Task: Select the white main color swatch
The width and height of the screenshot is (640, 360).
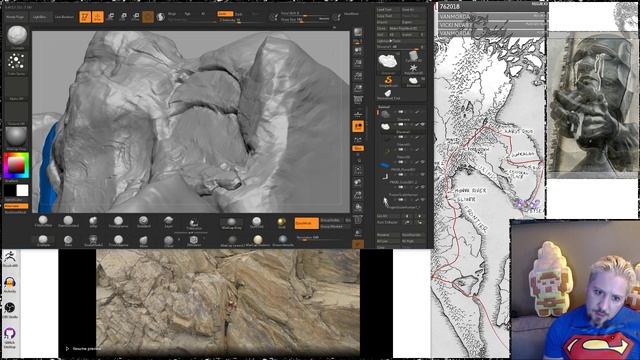Action: click(22, 190)
